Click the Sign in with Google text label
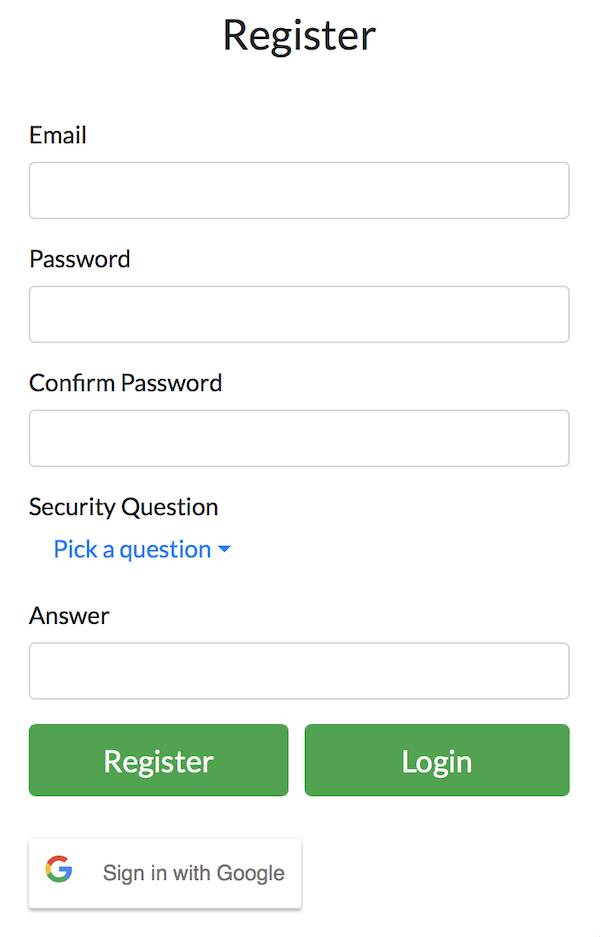The image size is (600, 937). 192,873
